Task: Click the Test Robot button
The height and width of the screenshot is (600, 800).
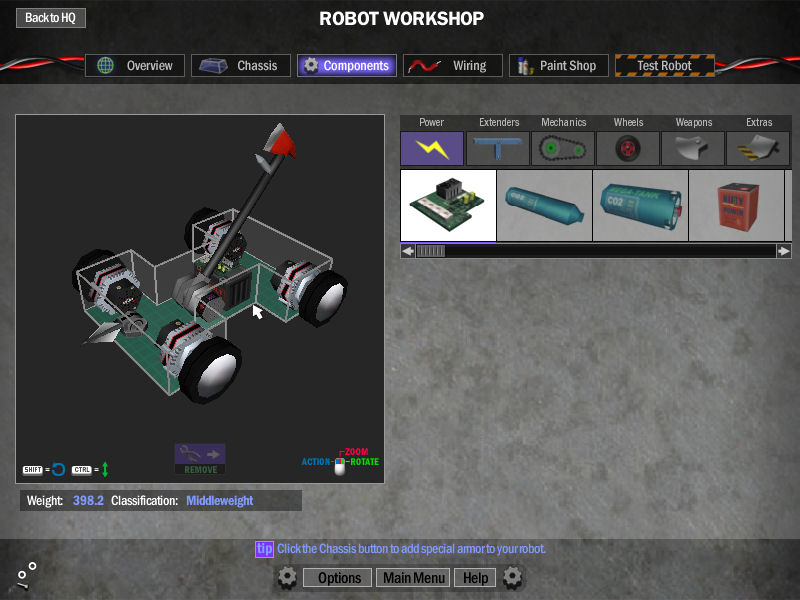Action: pos(665,65)
